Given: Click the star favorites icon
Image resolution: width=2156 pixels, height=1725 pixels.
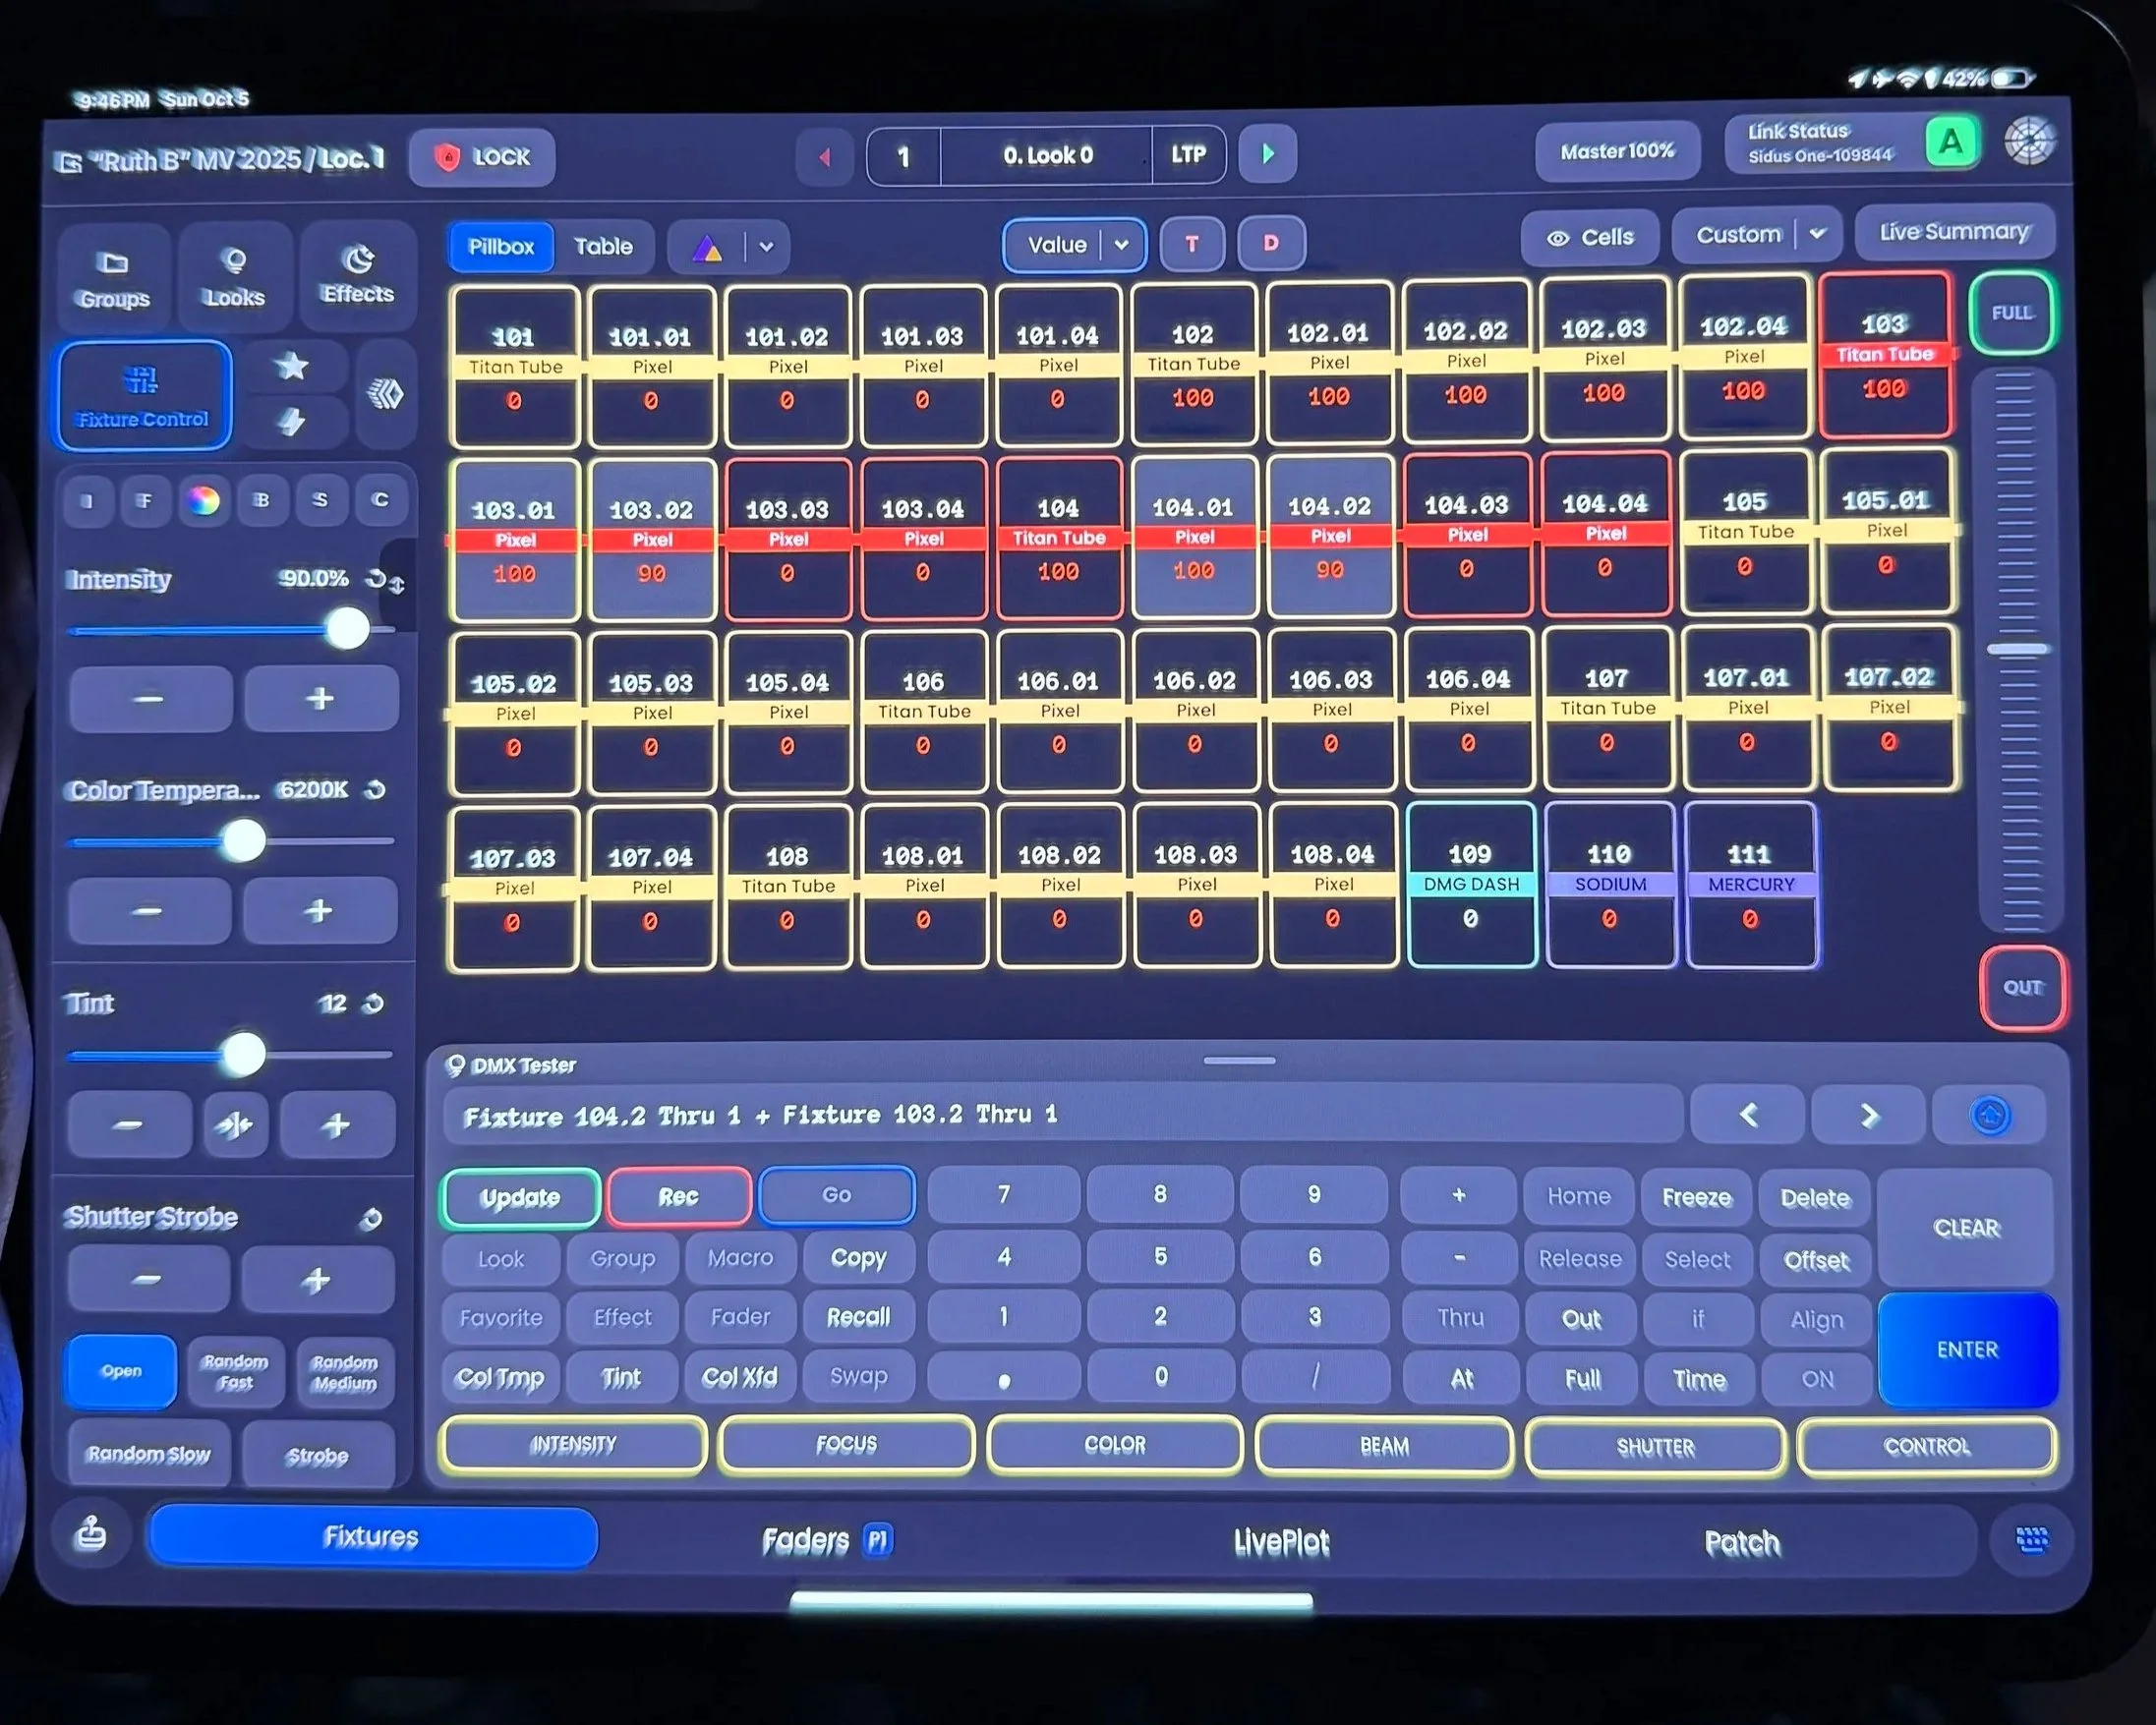Looking at the screenshot, I should [x=292, y=366].
